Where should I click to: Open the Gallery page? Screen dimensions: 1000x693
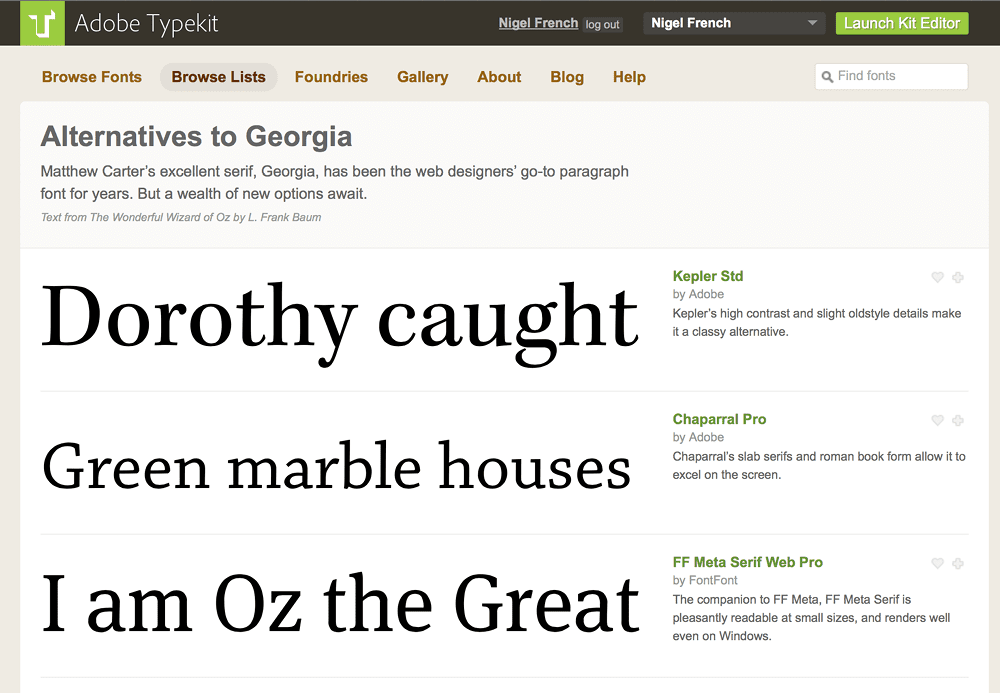(422, 77)
